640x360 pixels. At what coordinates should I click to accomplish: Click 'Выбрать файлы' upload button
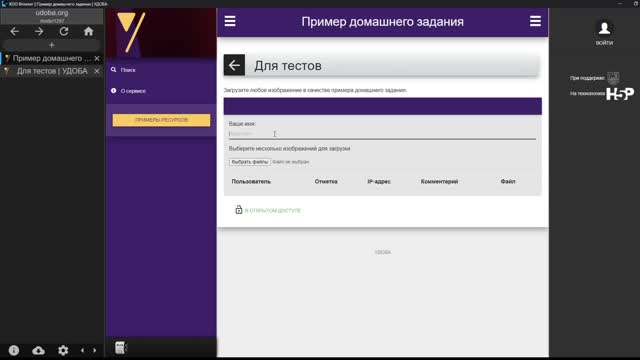point(249,162)
